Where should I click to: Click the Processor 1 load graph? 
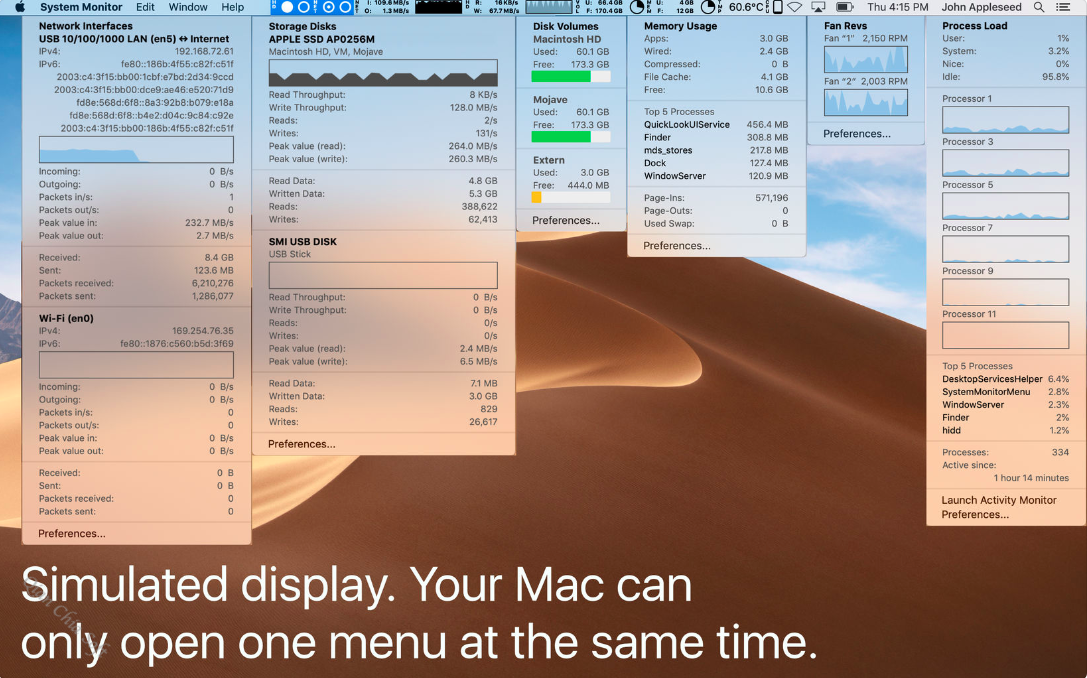click(1005, 120)
